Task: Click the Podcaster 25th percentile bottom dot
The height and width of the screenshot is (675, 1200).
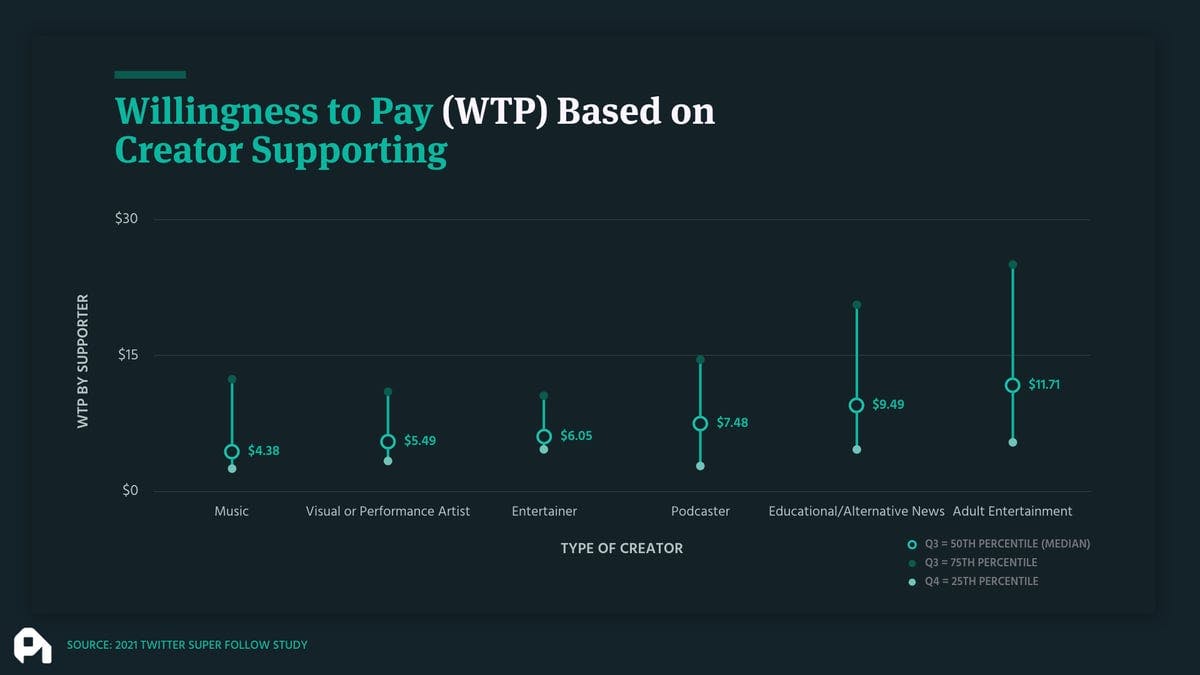Action: [700, 466]
